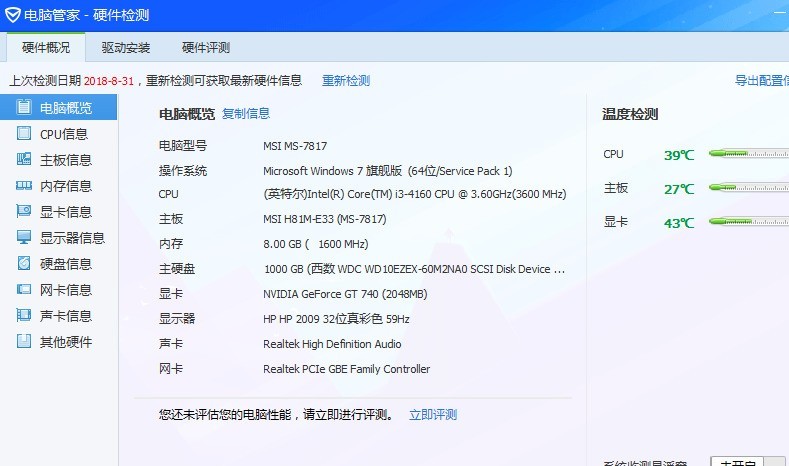Switch to the 驱动安装 tab
The height and width of the screenshot is (466, 789).
(x=126, y=47)
